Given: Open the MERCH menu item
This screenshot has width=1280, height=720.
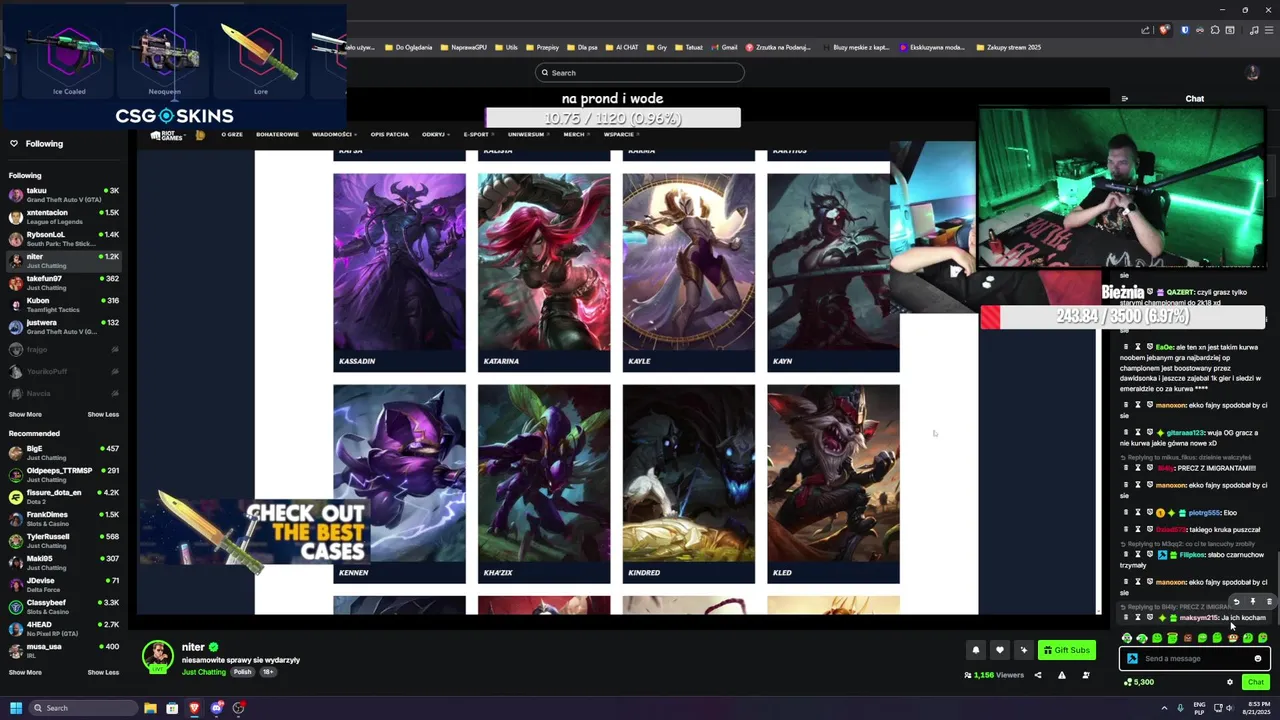Looking at the screenshot, I should click(574, 134).
